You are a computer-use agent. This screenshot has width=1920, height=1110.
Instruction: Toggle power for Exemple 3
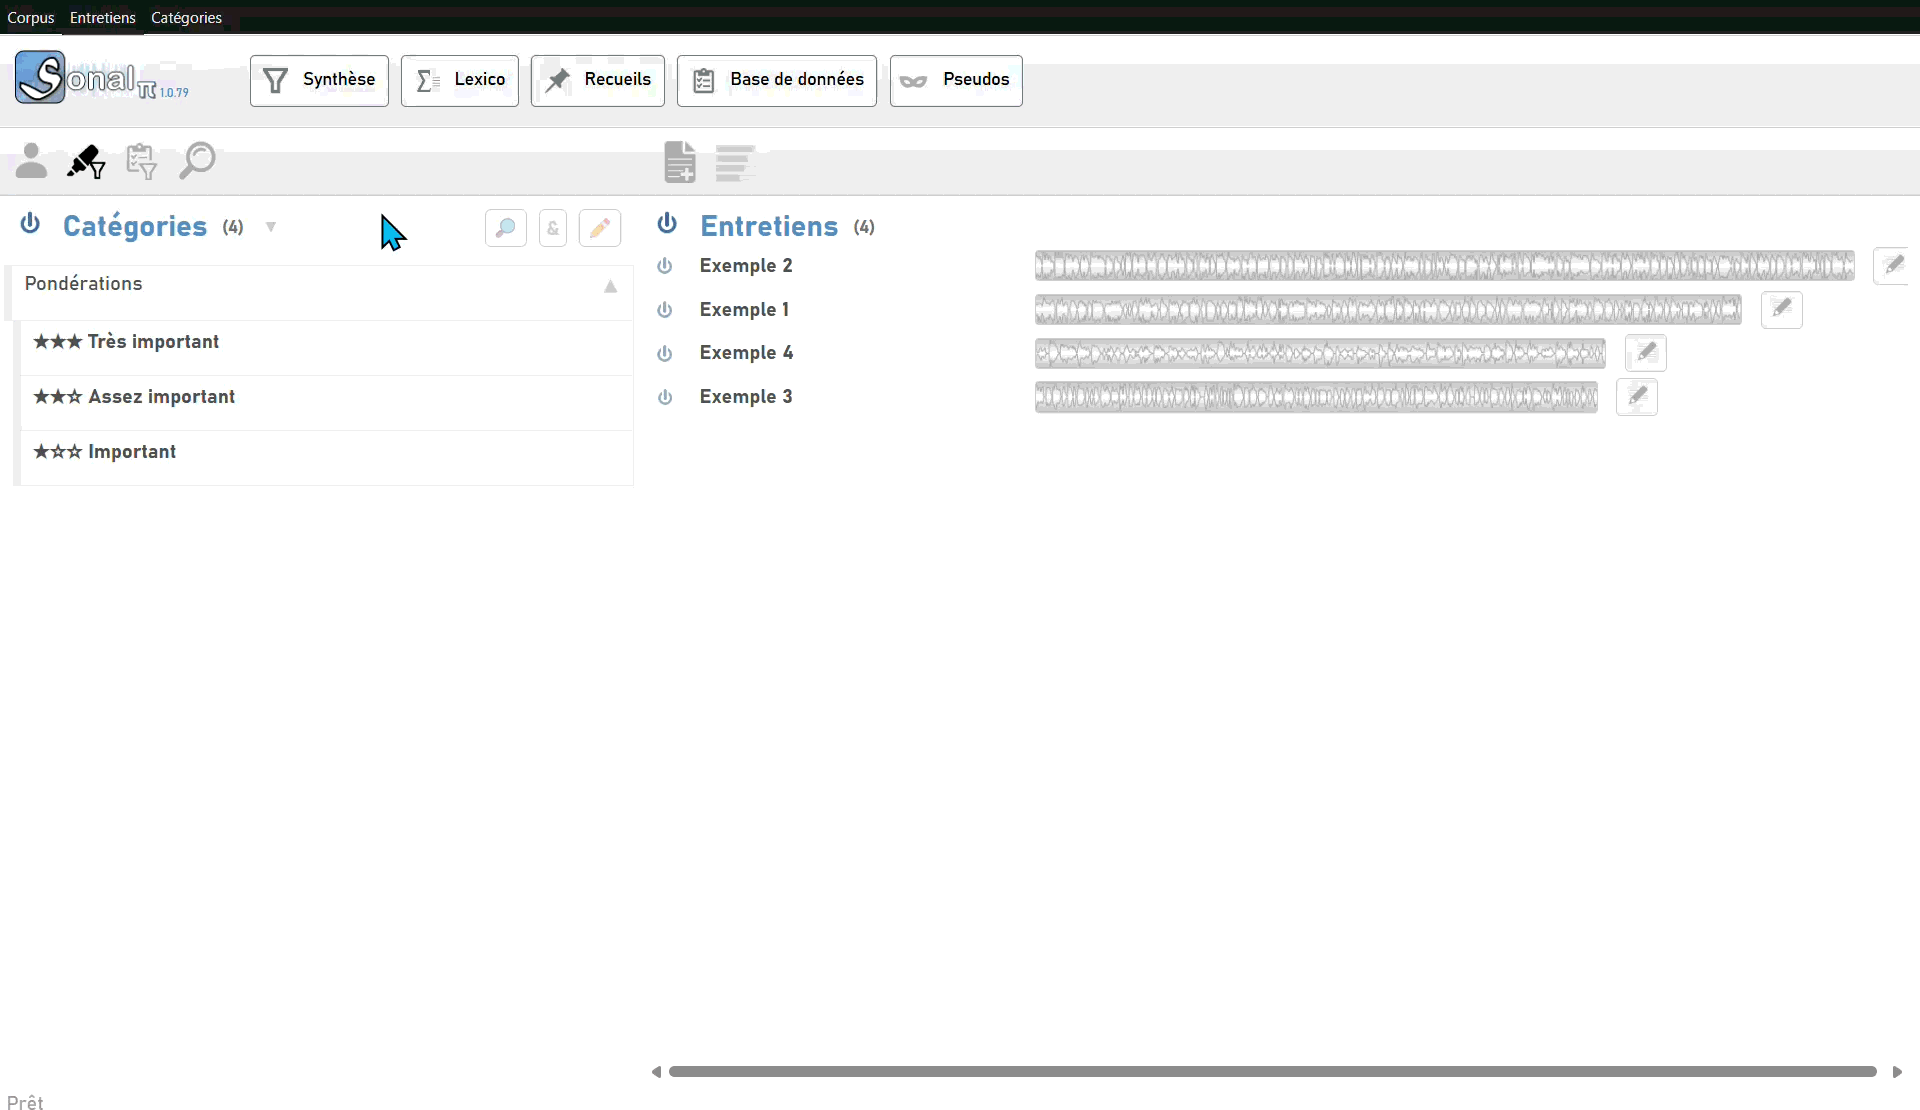pyautogui.click(x=664, y=397)
